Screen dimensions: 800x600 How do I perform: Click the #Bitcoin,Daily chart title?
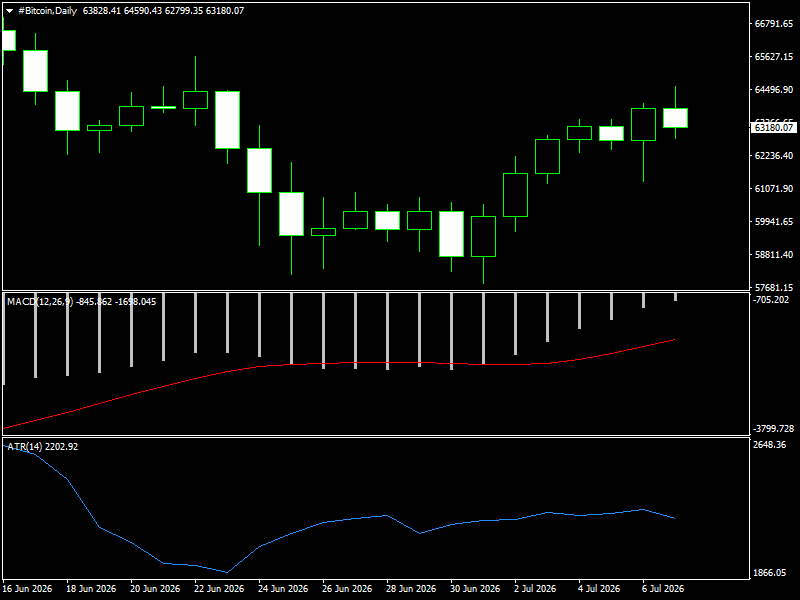tap(47, 11)
